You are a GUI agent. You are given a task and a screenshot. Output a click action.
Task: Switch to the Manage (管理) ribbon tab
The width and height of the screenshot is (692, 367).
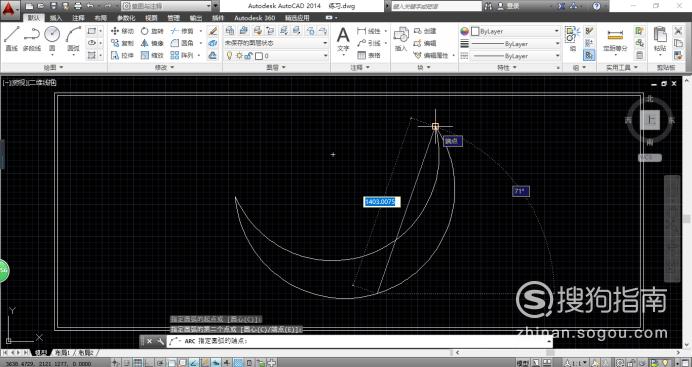tap(173, 18)
